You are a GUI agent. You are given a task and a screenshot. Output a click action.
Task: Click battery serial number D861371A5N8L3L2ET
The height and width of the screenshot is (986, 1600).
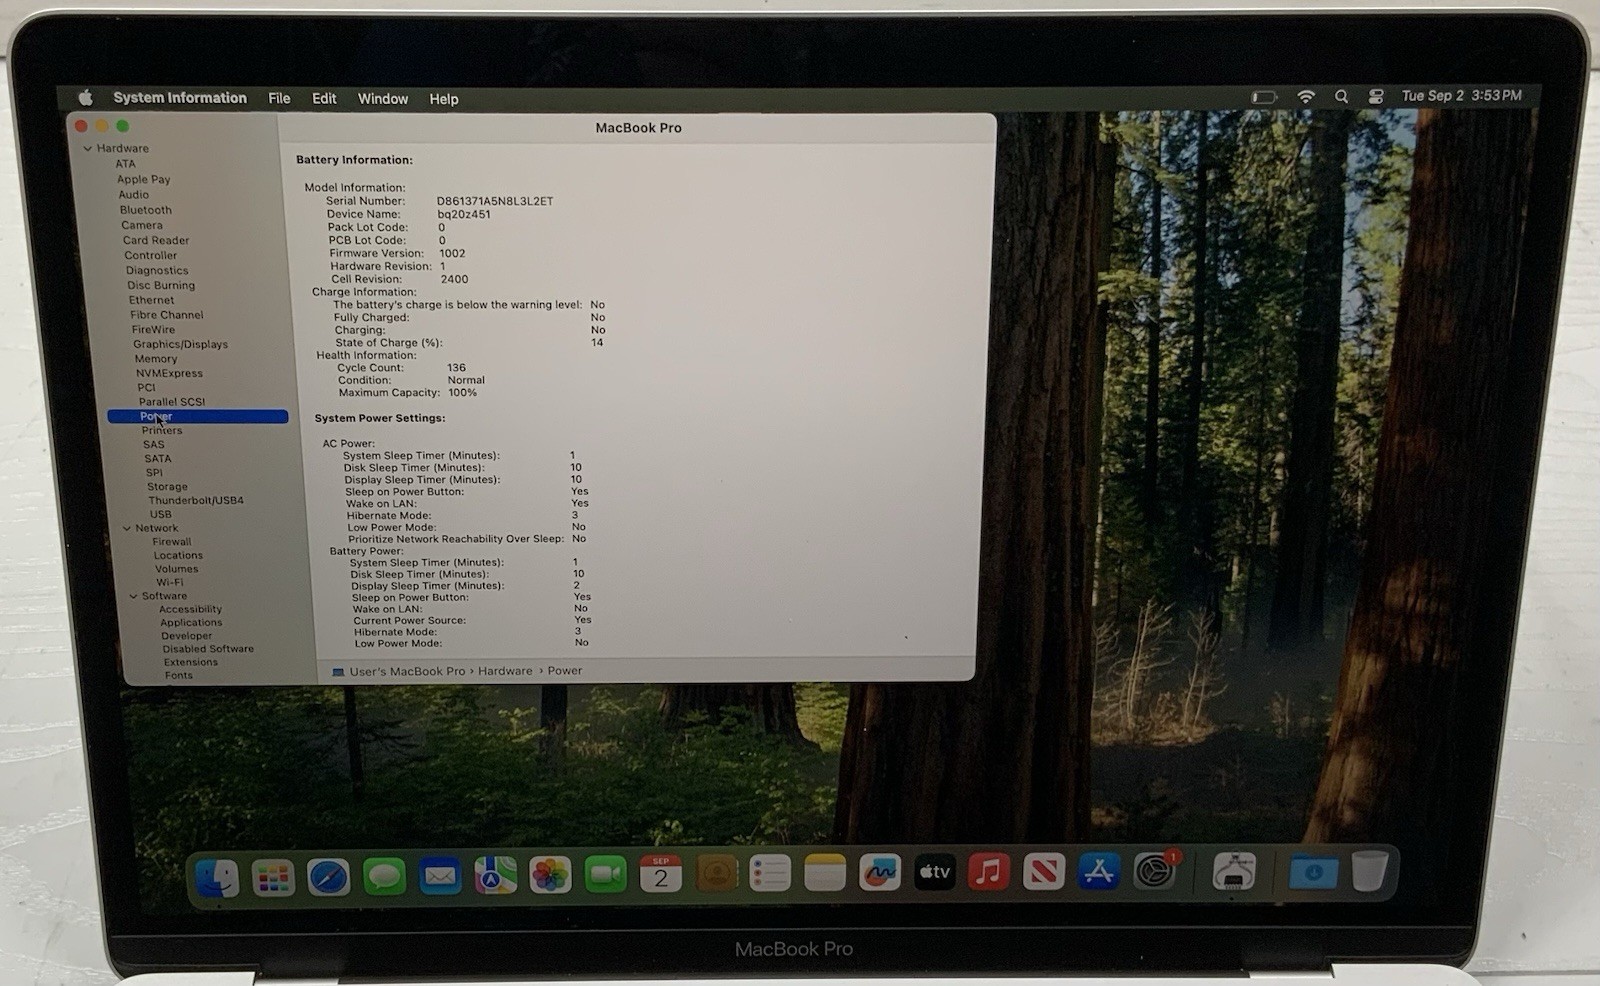[x=495, y=201]
